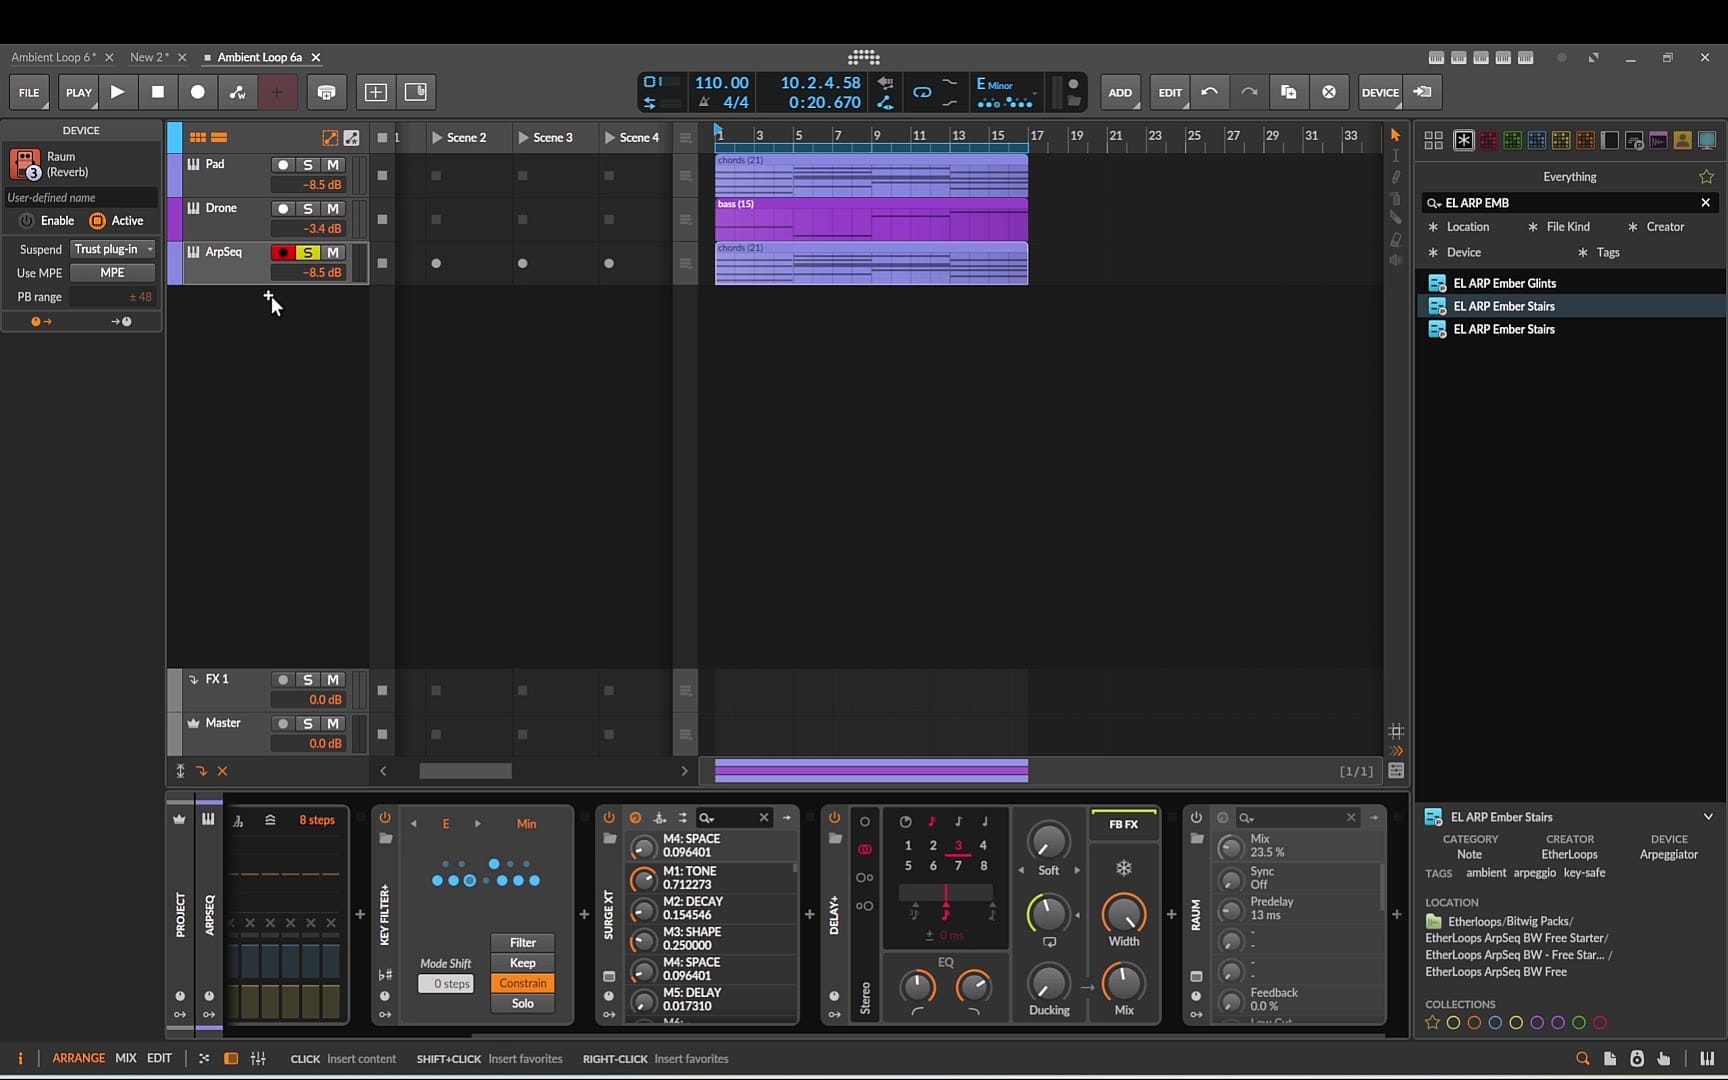Image resolution: width=1728 pixels, height=1080 pixels.
Task: Mute the Master track
Action: click(x=333, y=724)
